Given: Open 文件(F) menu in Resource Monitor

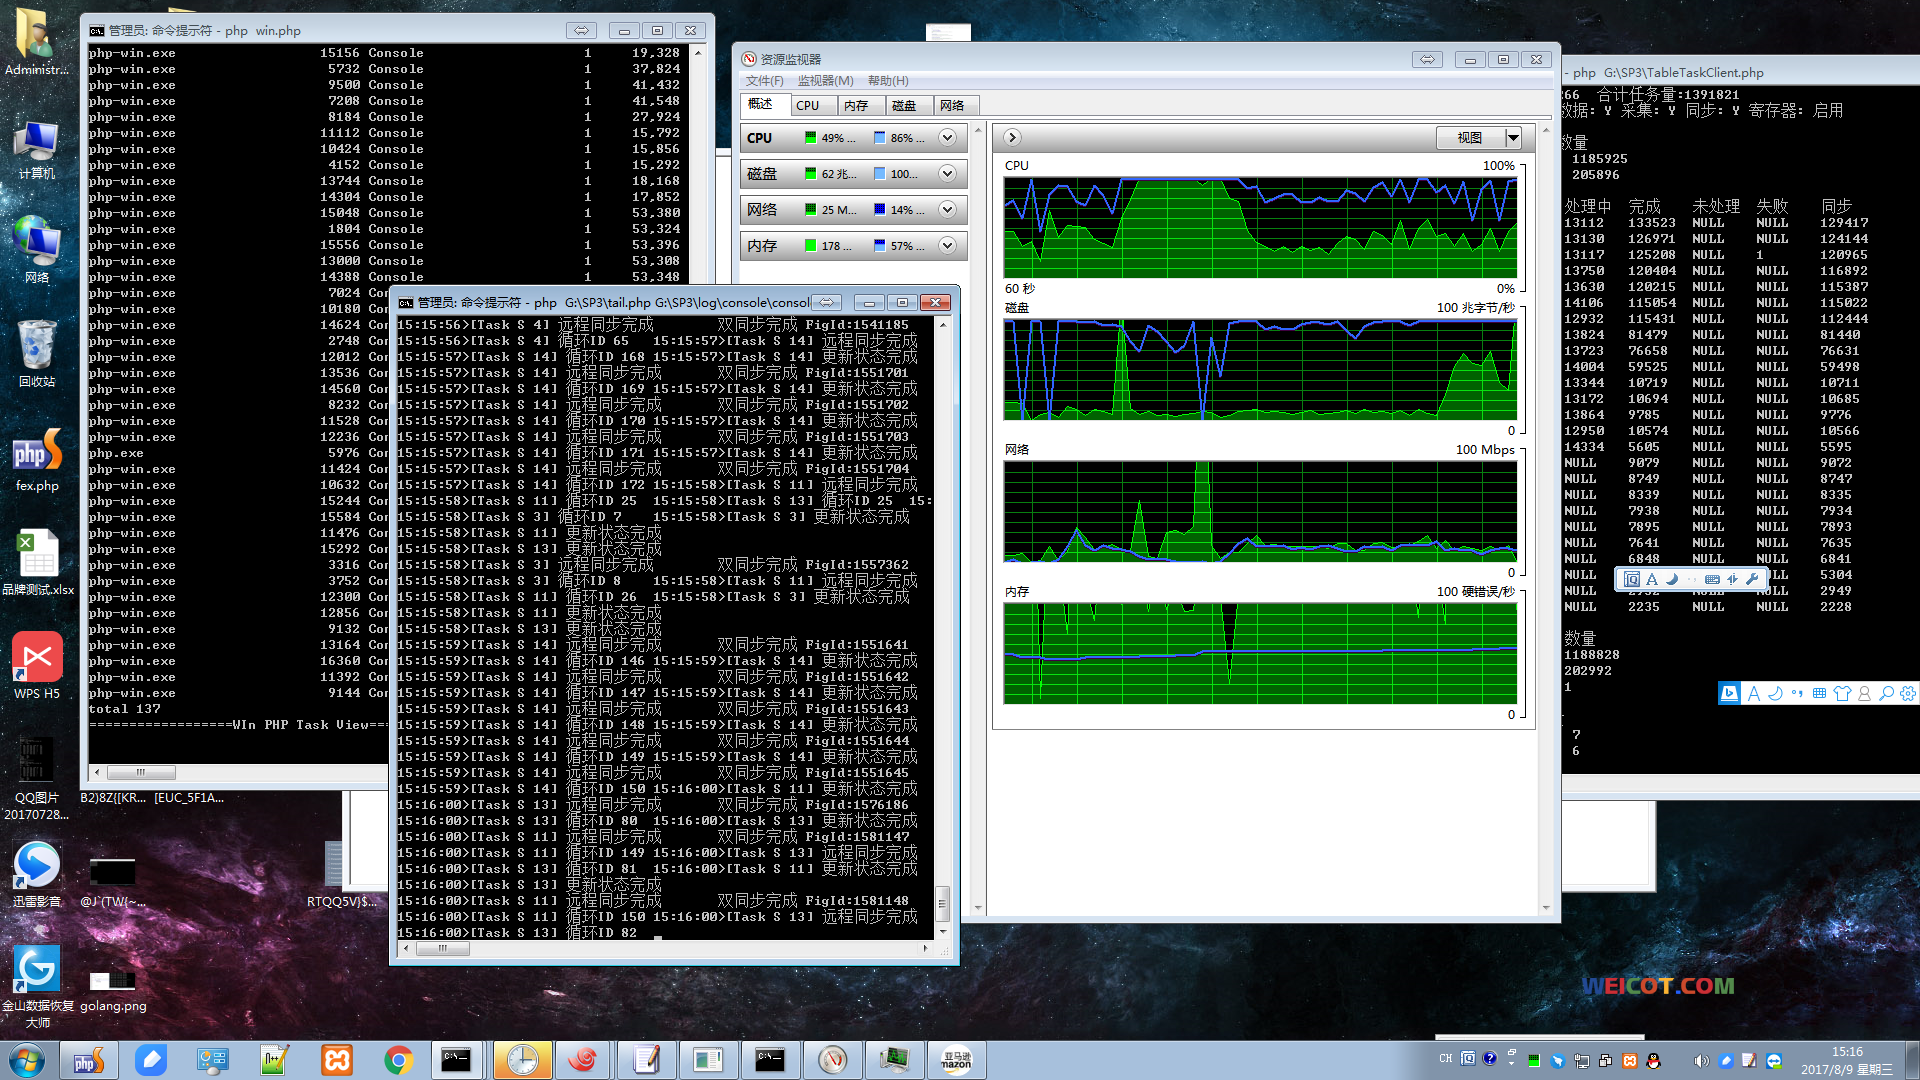Looking at the screenshot, I should point(765,81).
